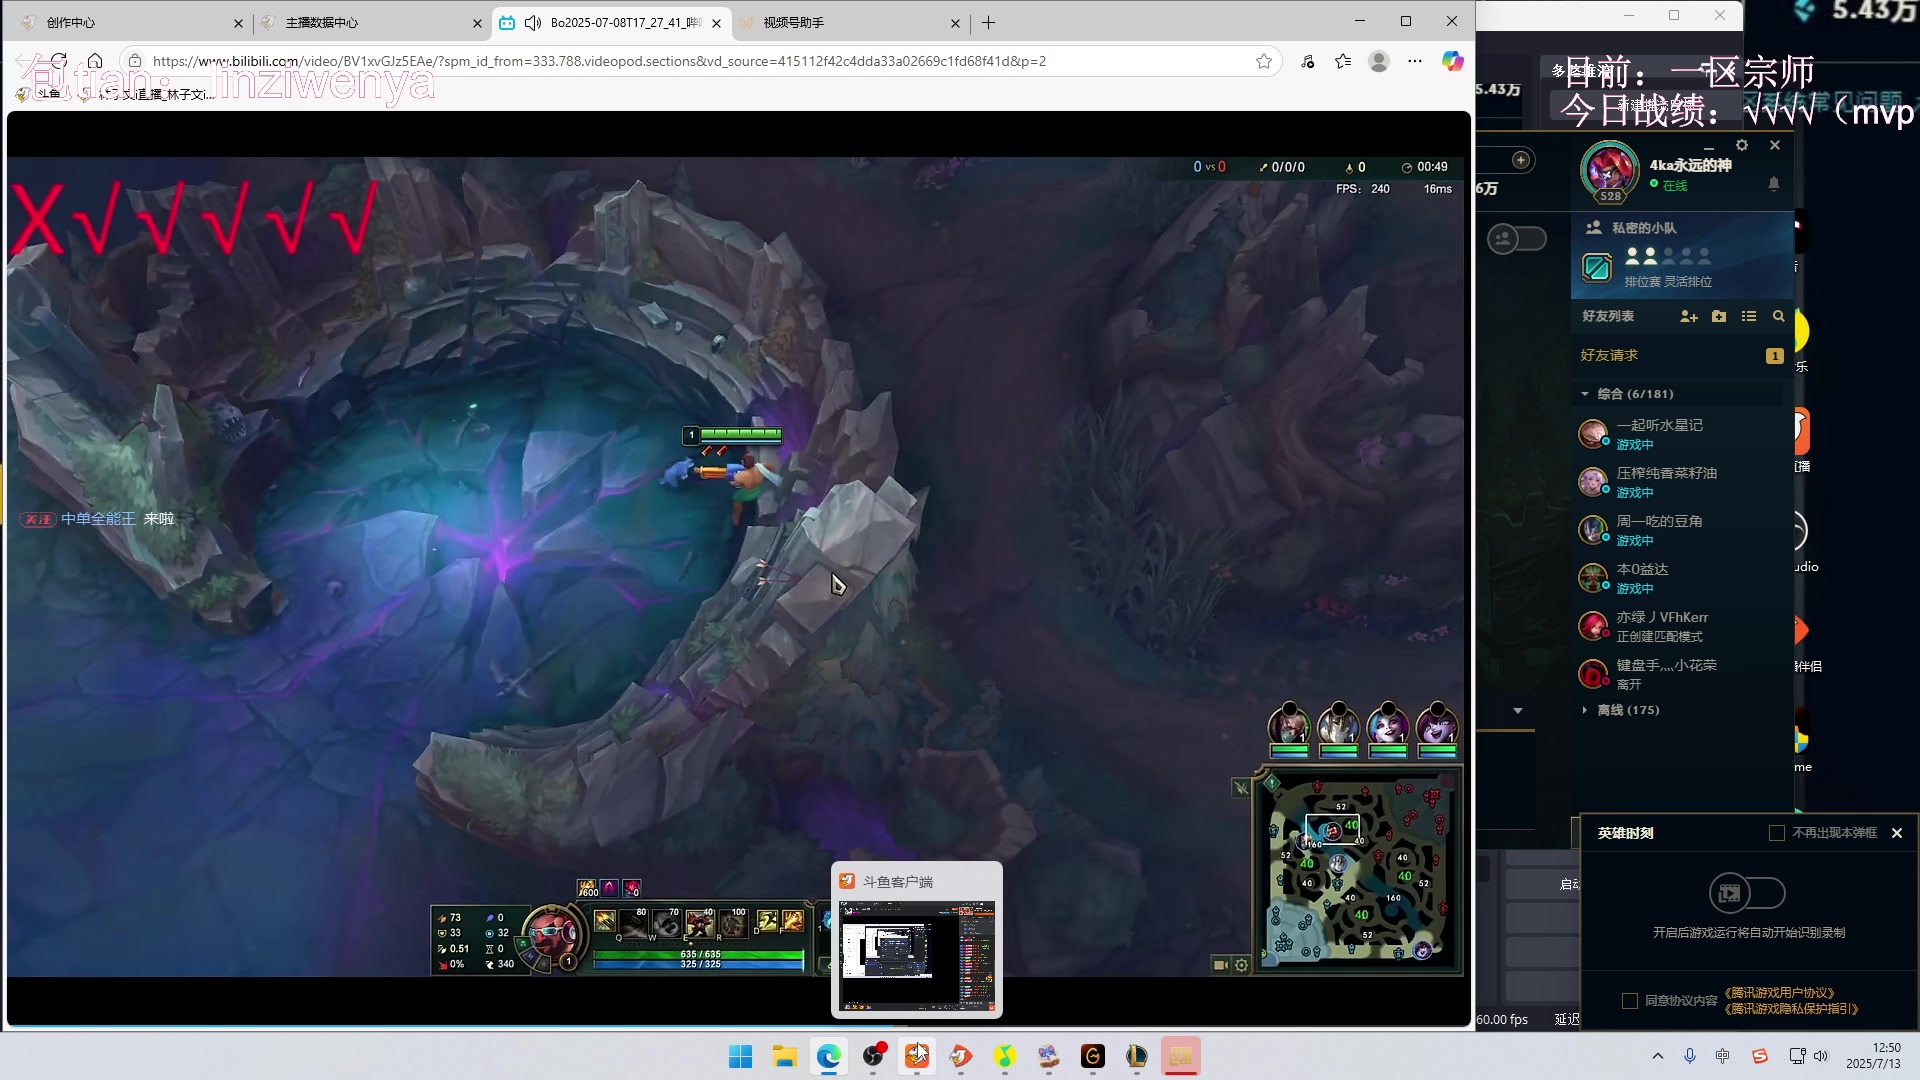The height and width of the screenshot is (1080, 1920).
Task: Click QQ Music taskbar icon
Action: pyautogui.click(x=1005, y=1056)
